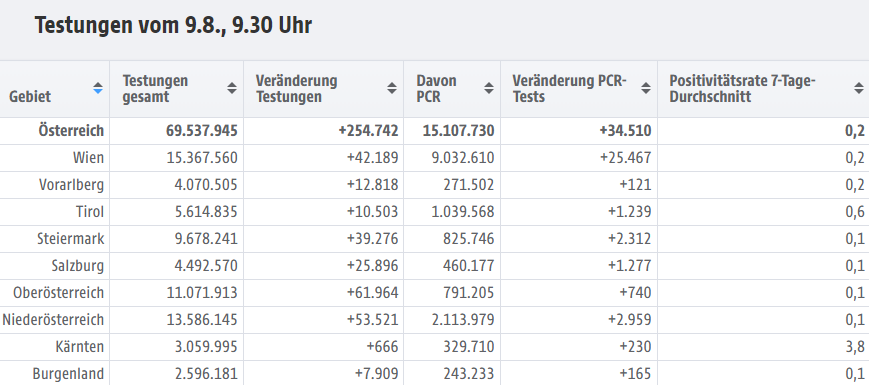The image size is (869, 385).
Task: Select the Veränderung Testungen header text
Action: click(297, 89)
